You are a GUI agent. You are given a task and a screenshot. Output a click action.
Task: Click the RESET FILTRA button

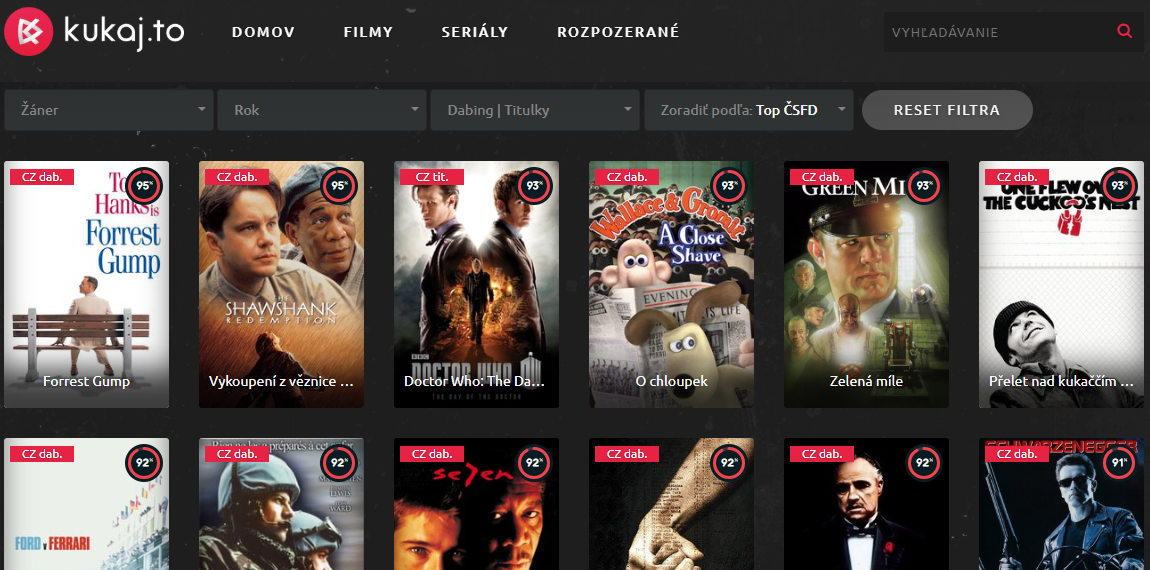pyautogui.click(x=947, y=110)
